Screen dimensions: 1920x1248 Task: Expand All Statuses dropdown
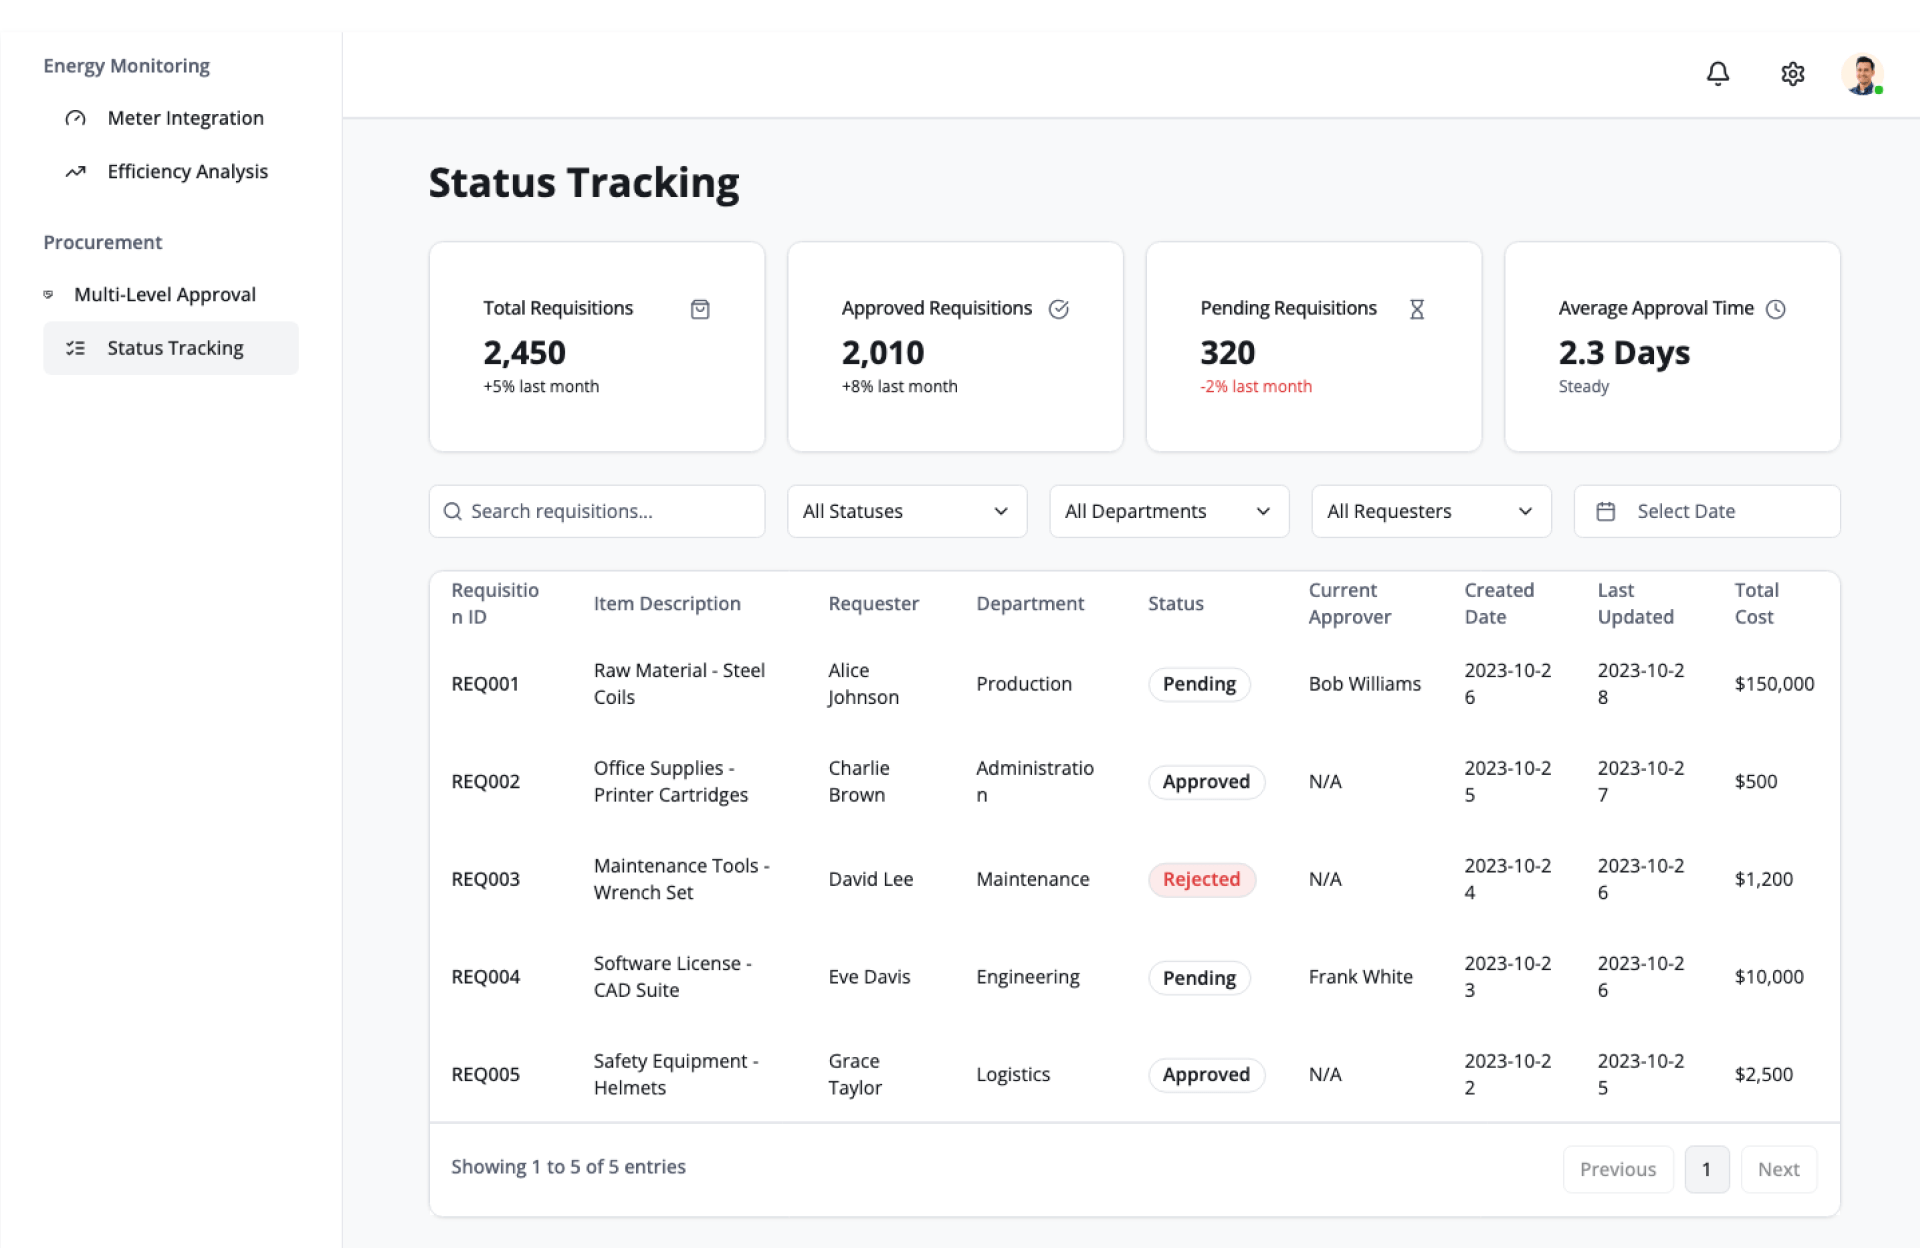(x=906, y=511)
